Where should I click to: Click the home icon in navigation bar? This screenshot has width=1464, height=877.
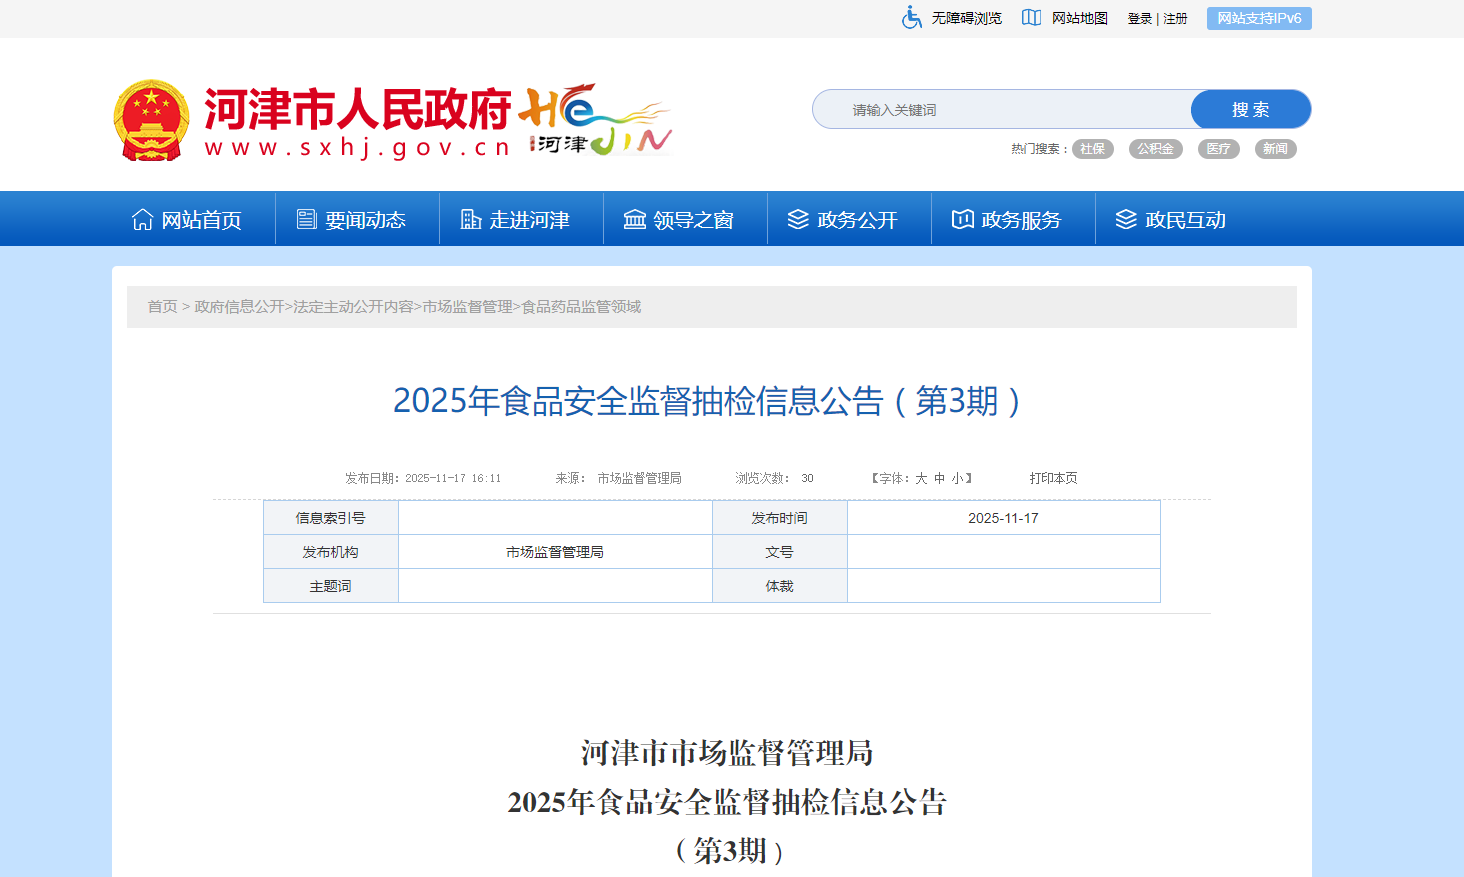(143, 219)
